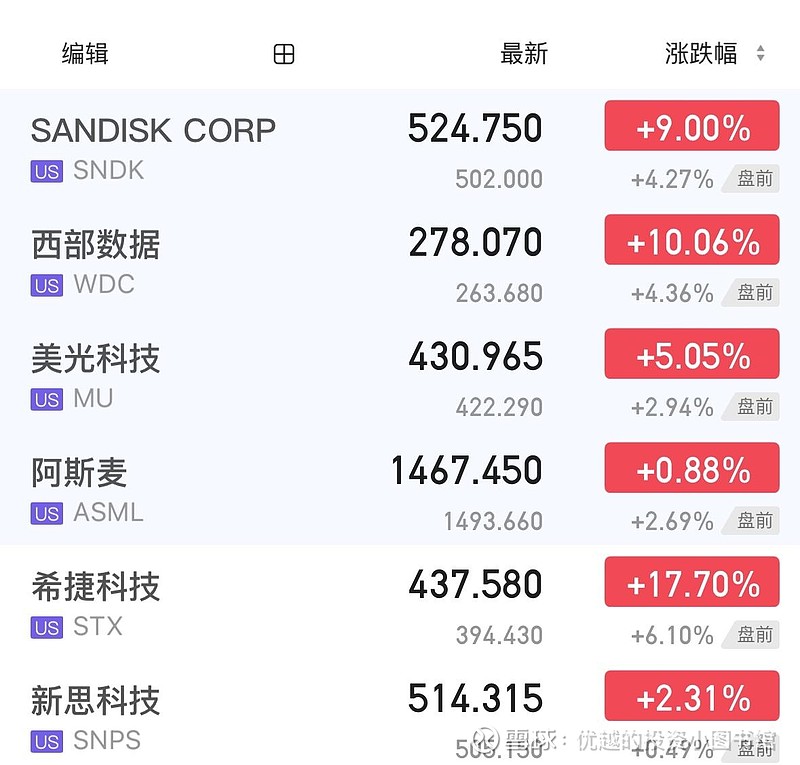
Task: Click the US market badge beside MU
Action: (47, 399)
